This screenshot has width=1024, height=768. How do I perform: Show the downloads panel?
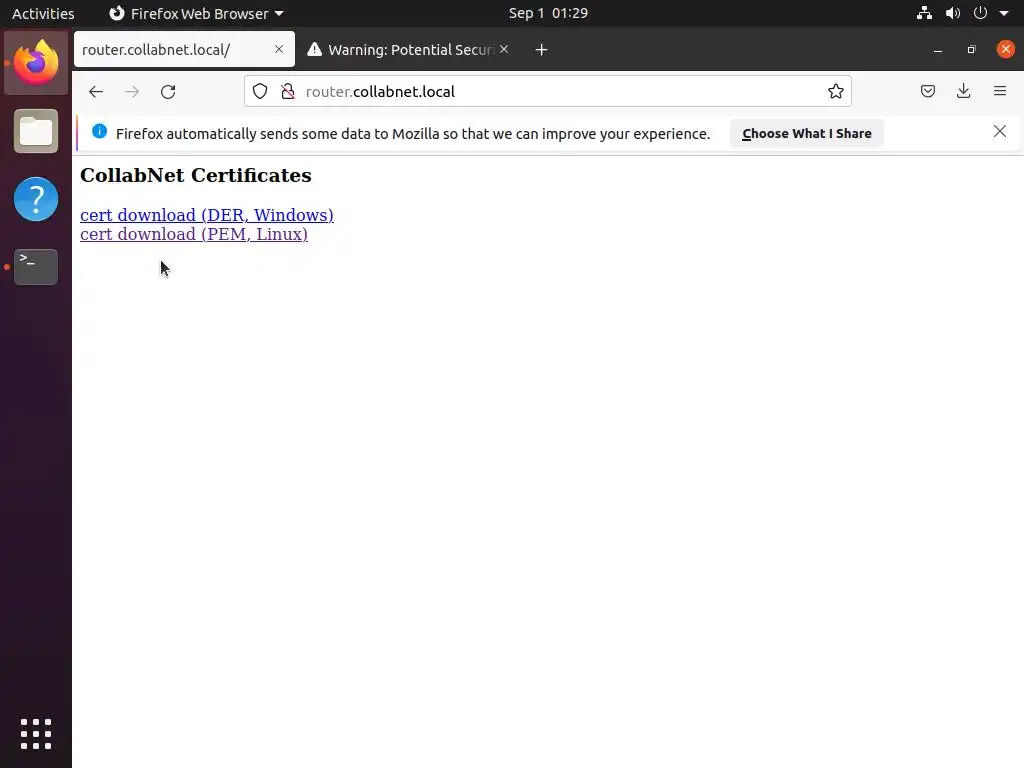click(x=963, y=91)
